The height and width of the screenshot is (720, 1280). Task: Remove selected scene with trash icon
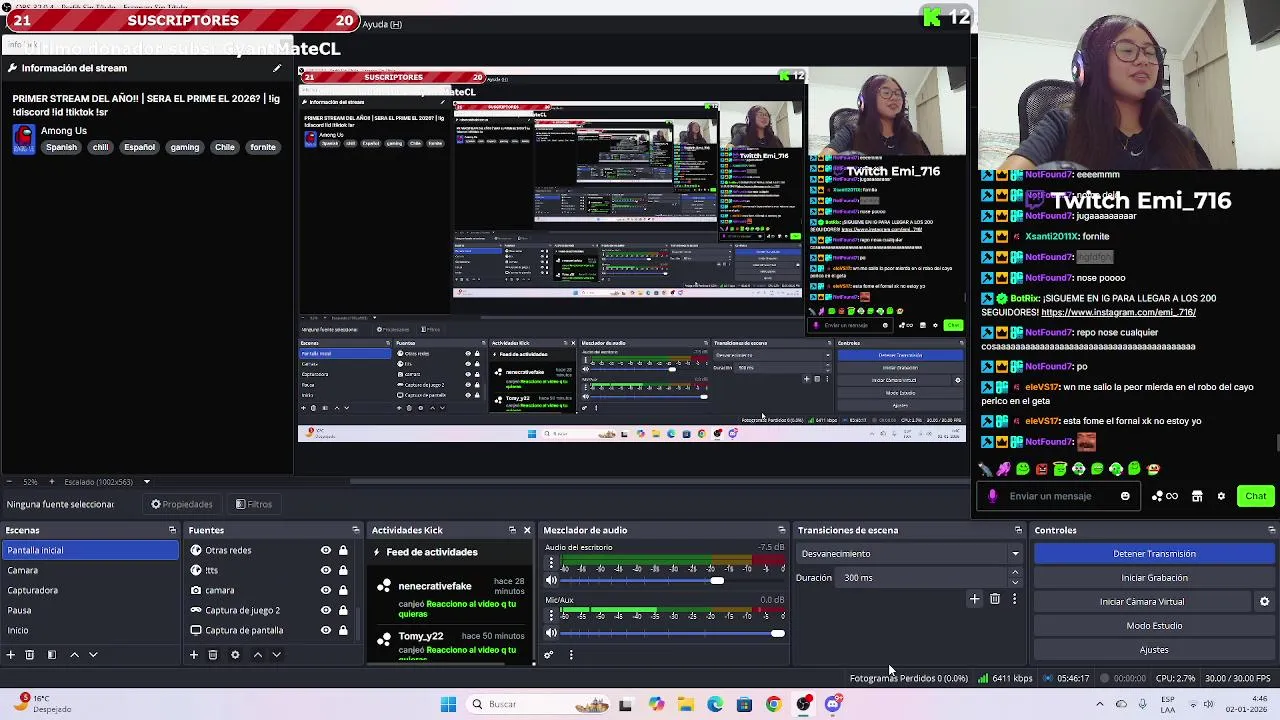30,655
